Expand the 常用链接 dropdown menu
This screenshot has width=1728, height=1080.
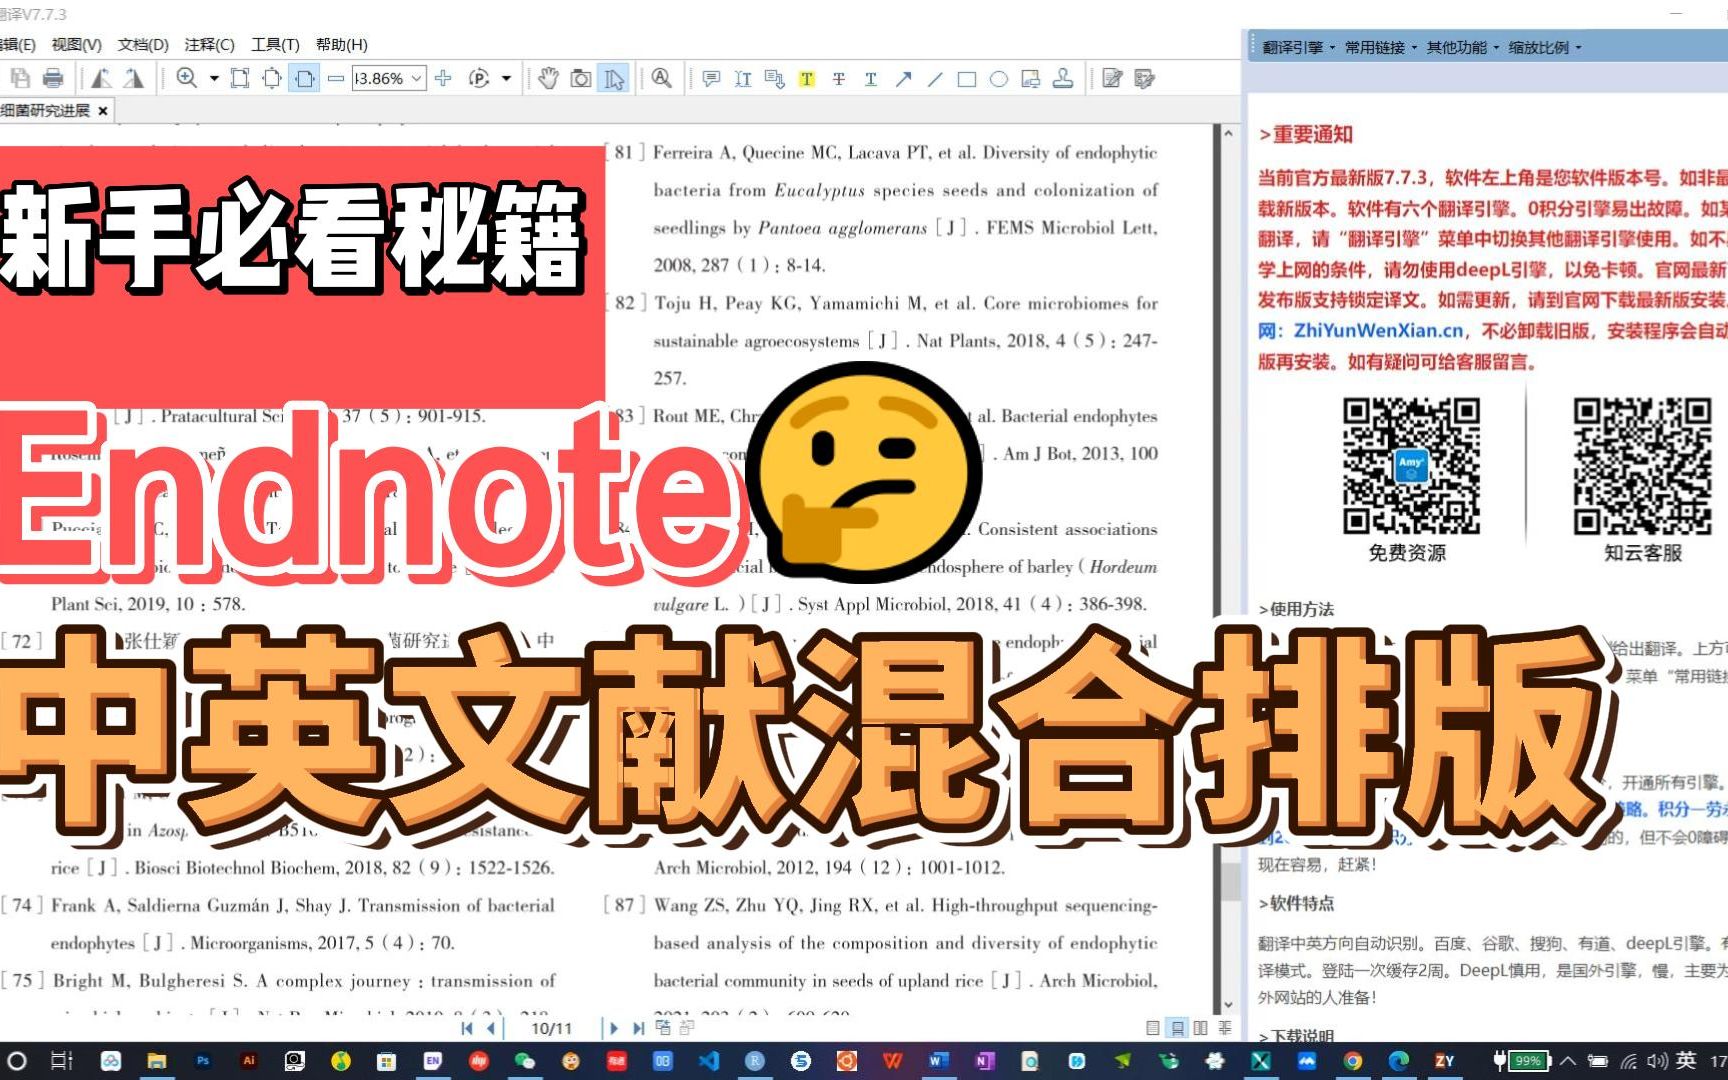pyautogui.click(x=1380, y=47)
